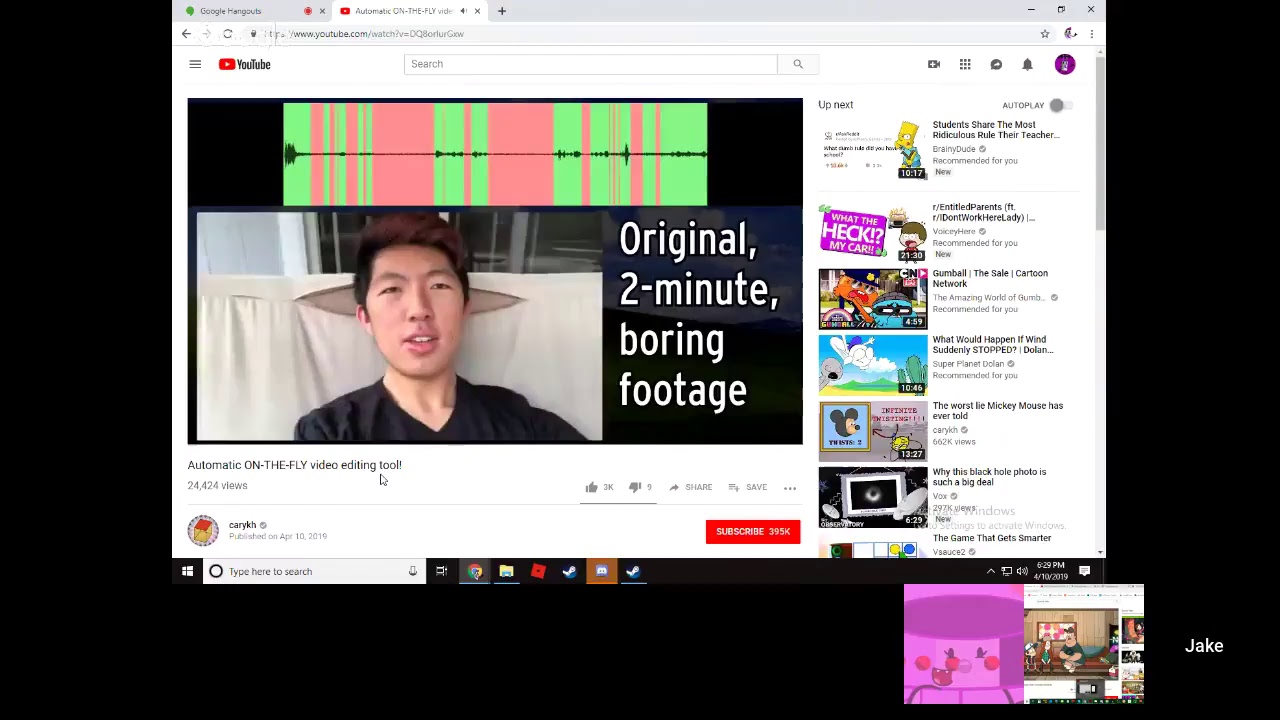1280x720 pixels.
Task: Close the YouTube video tab
Action: pos(477,11)
